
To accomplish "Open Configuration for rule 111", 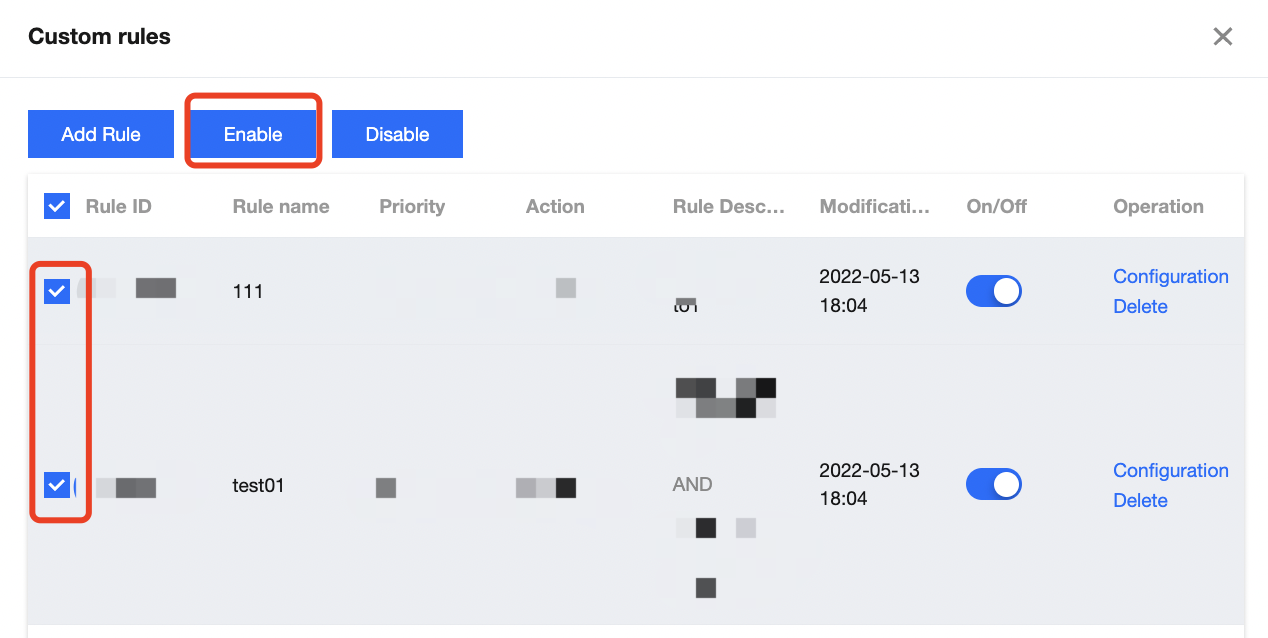I will pyautogui.click(x=1170, y=277).
